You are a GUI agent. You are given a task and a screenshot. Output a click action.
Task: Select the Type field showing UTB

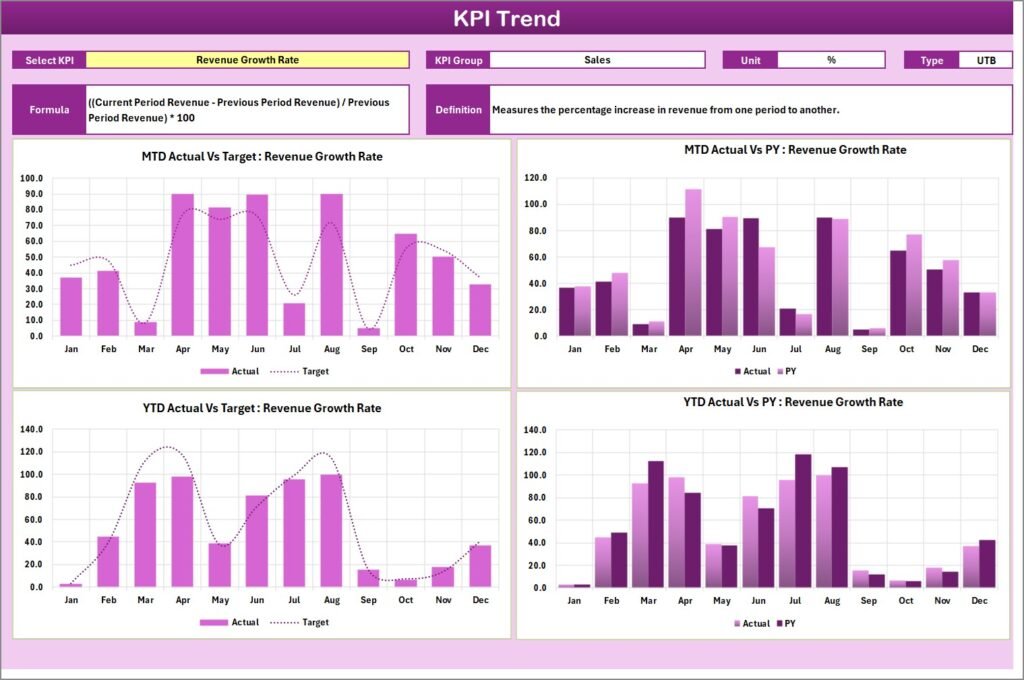point(987,60)
